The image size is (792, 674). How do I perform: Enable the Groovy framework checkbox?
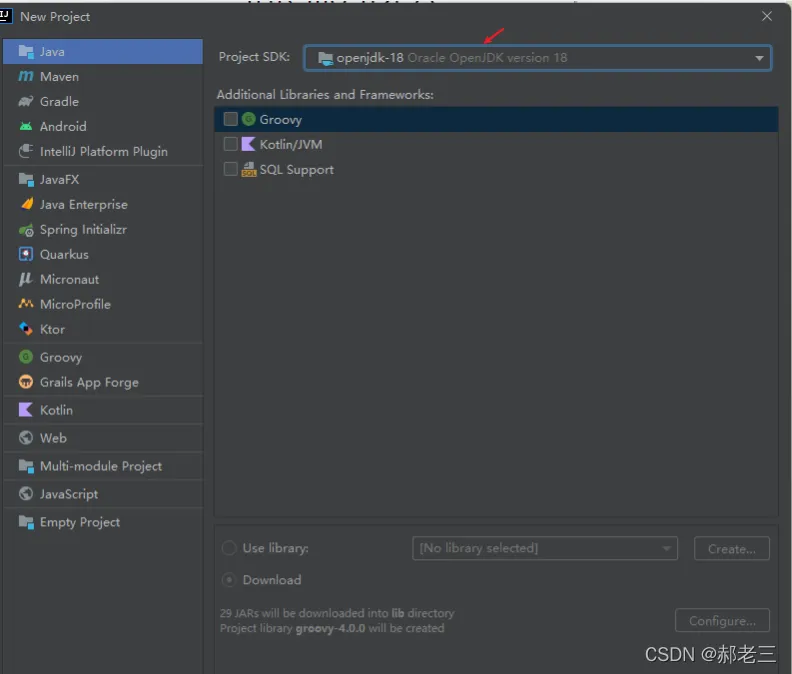click(x=230, y=119)
